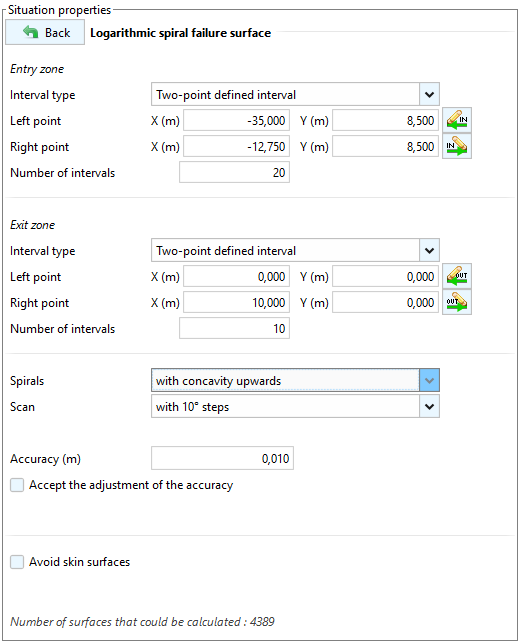The width and height of the screenshot is (519, 643).
Task: Click the Entry zone left point Y field
Action: coord(385,120)
